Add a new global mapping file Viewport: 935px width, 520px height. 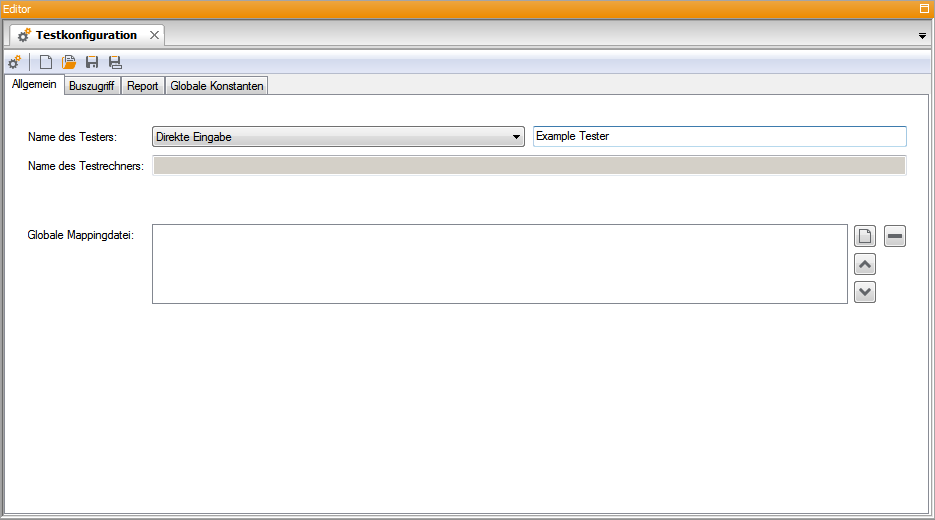click(x=865, y=236)
